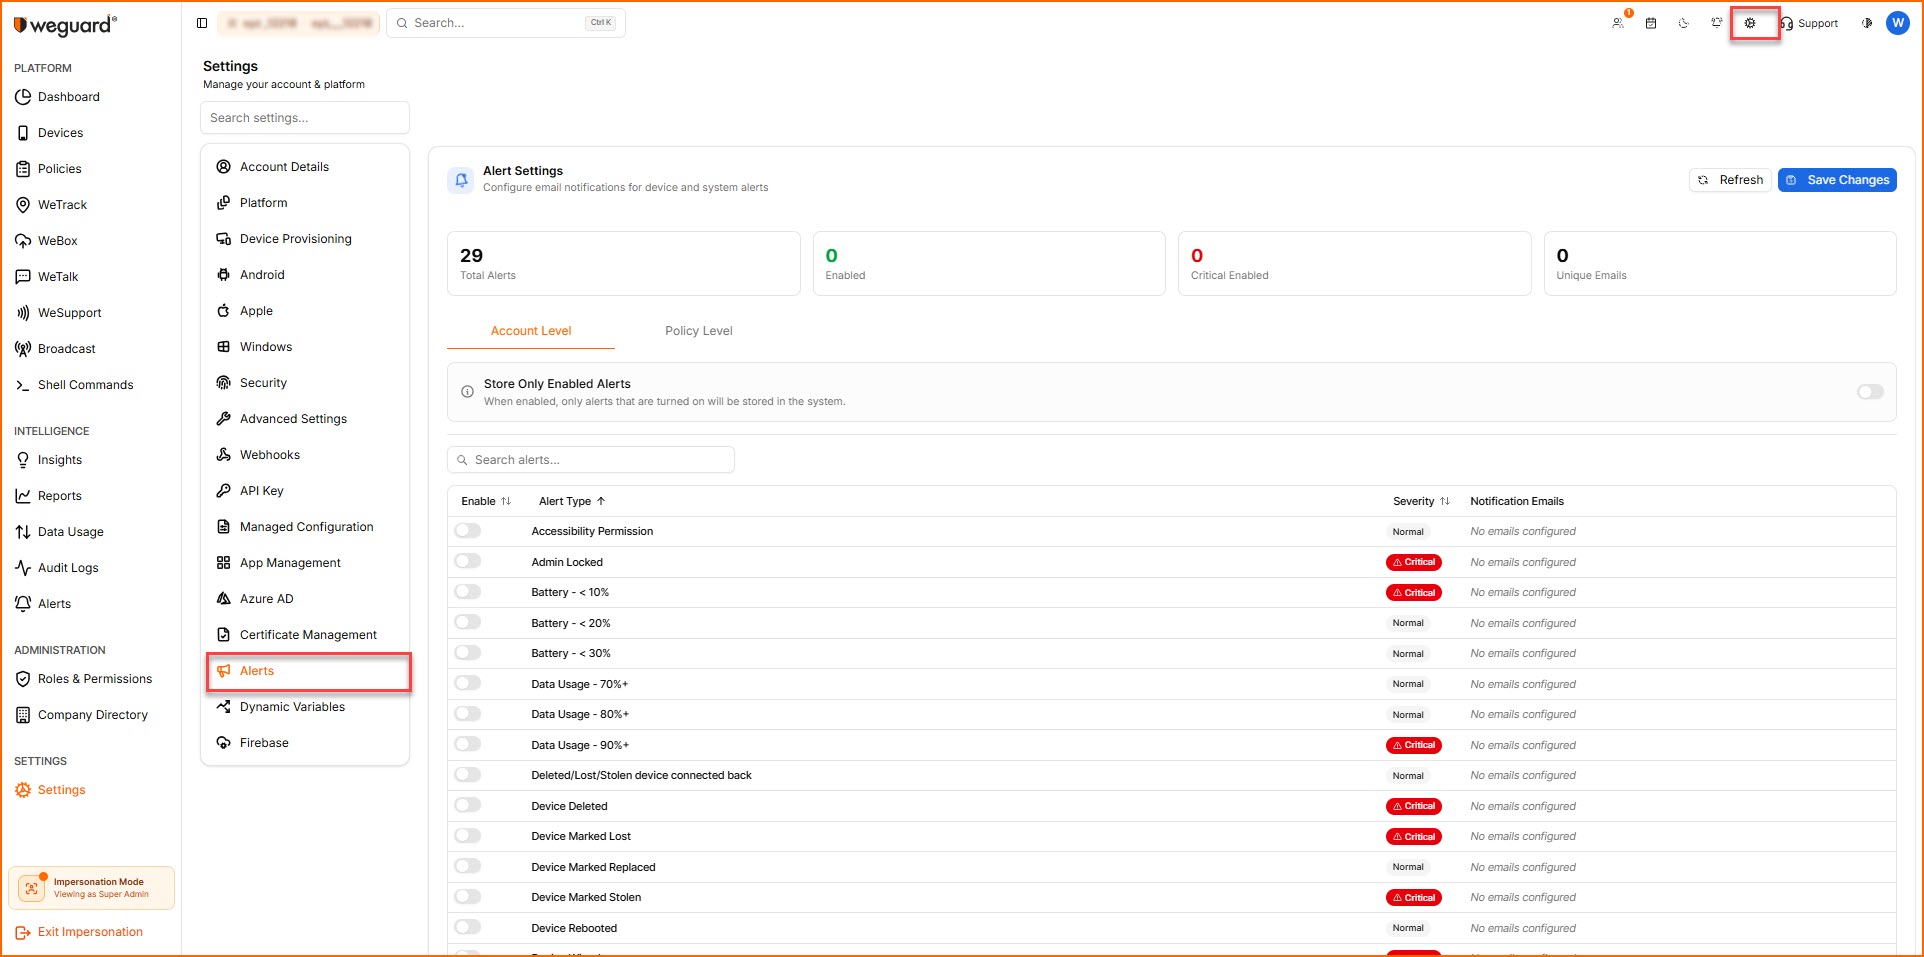
Task: Click the Refresh button
Action: 1730,180
